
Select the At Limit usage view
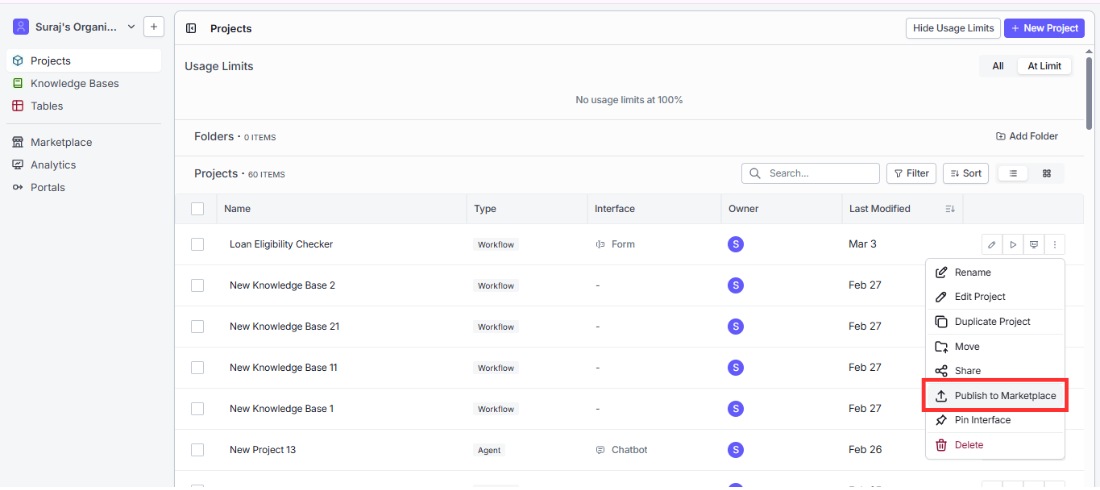1045,66
